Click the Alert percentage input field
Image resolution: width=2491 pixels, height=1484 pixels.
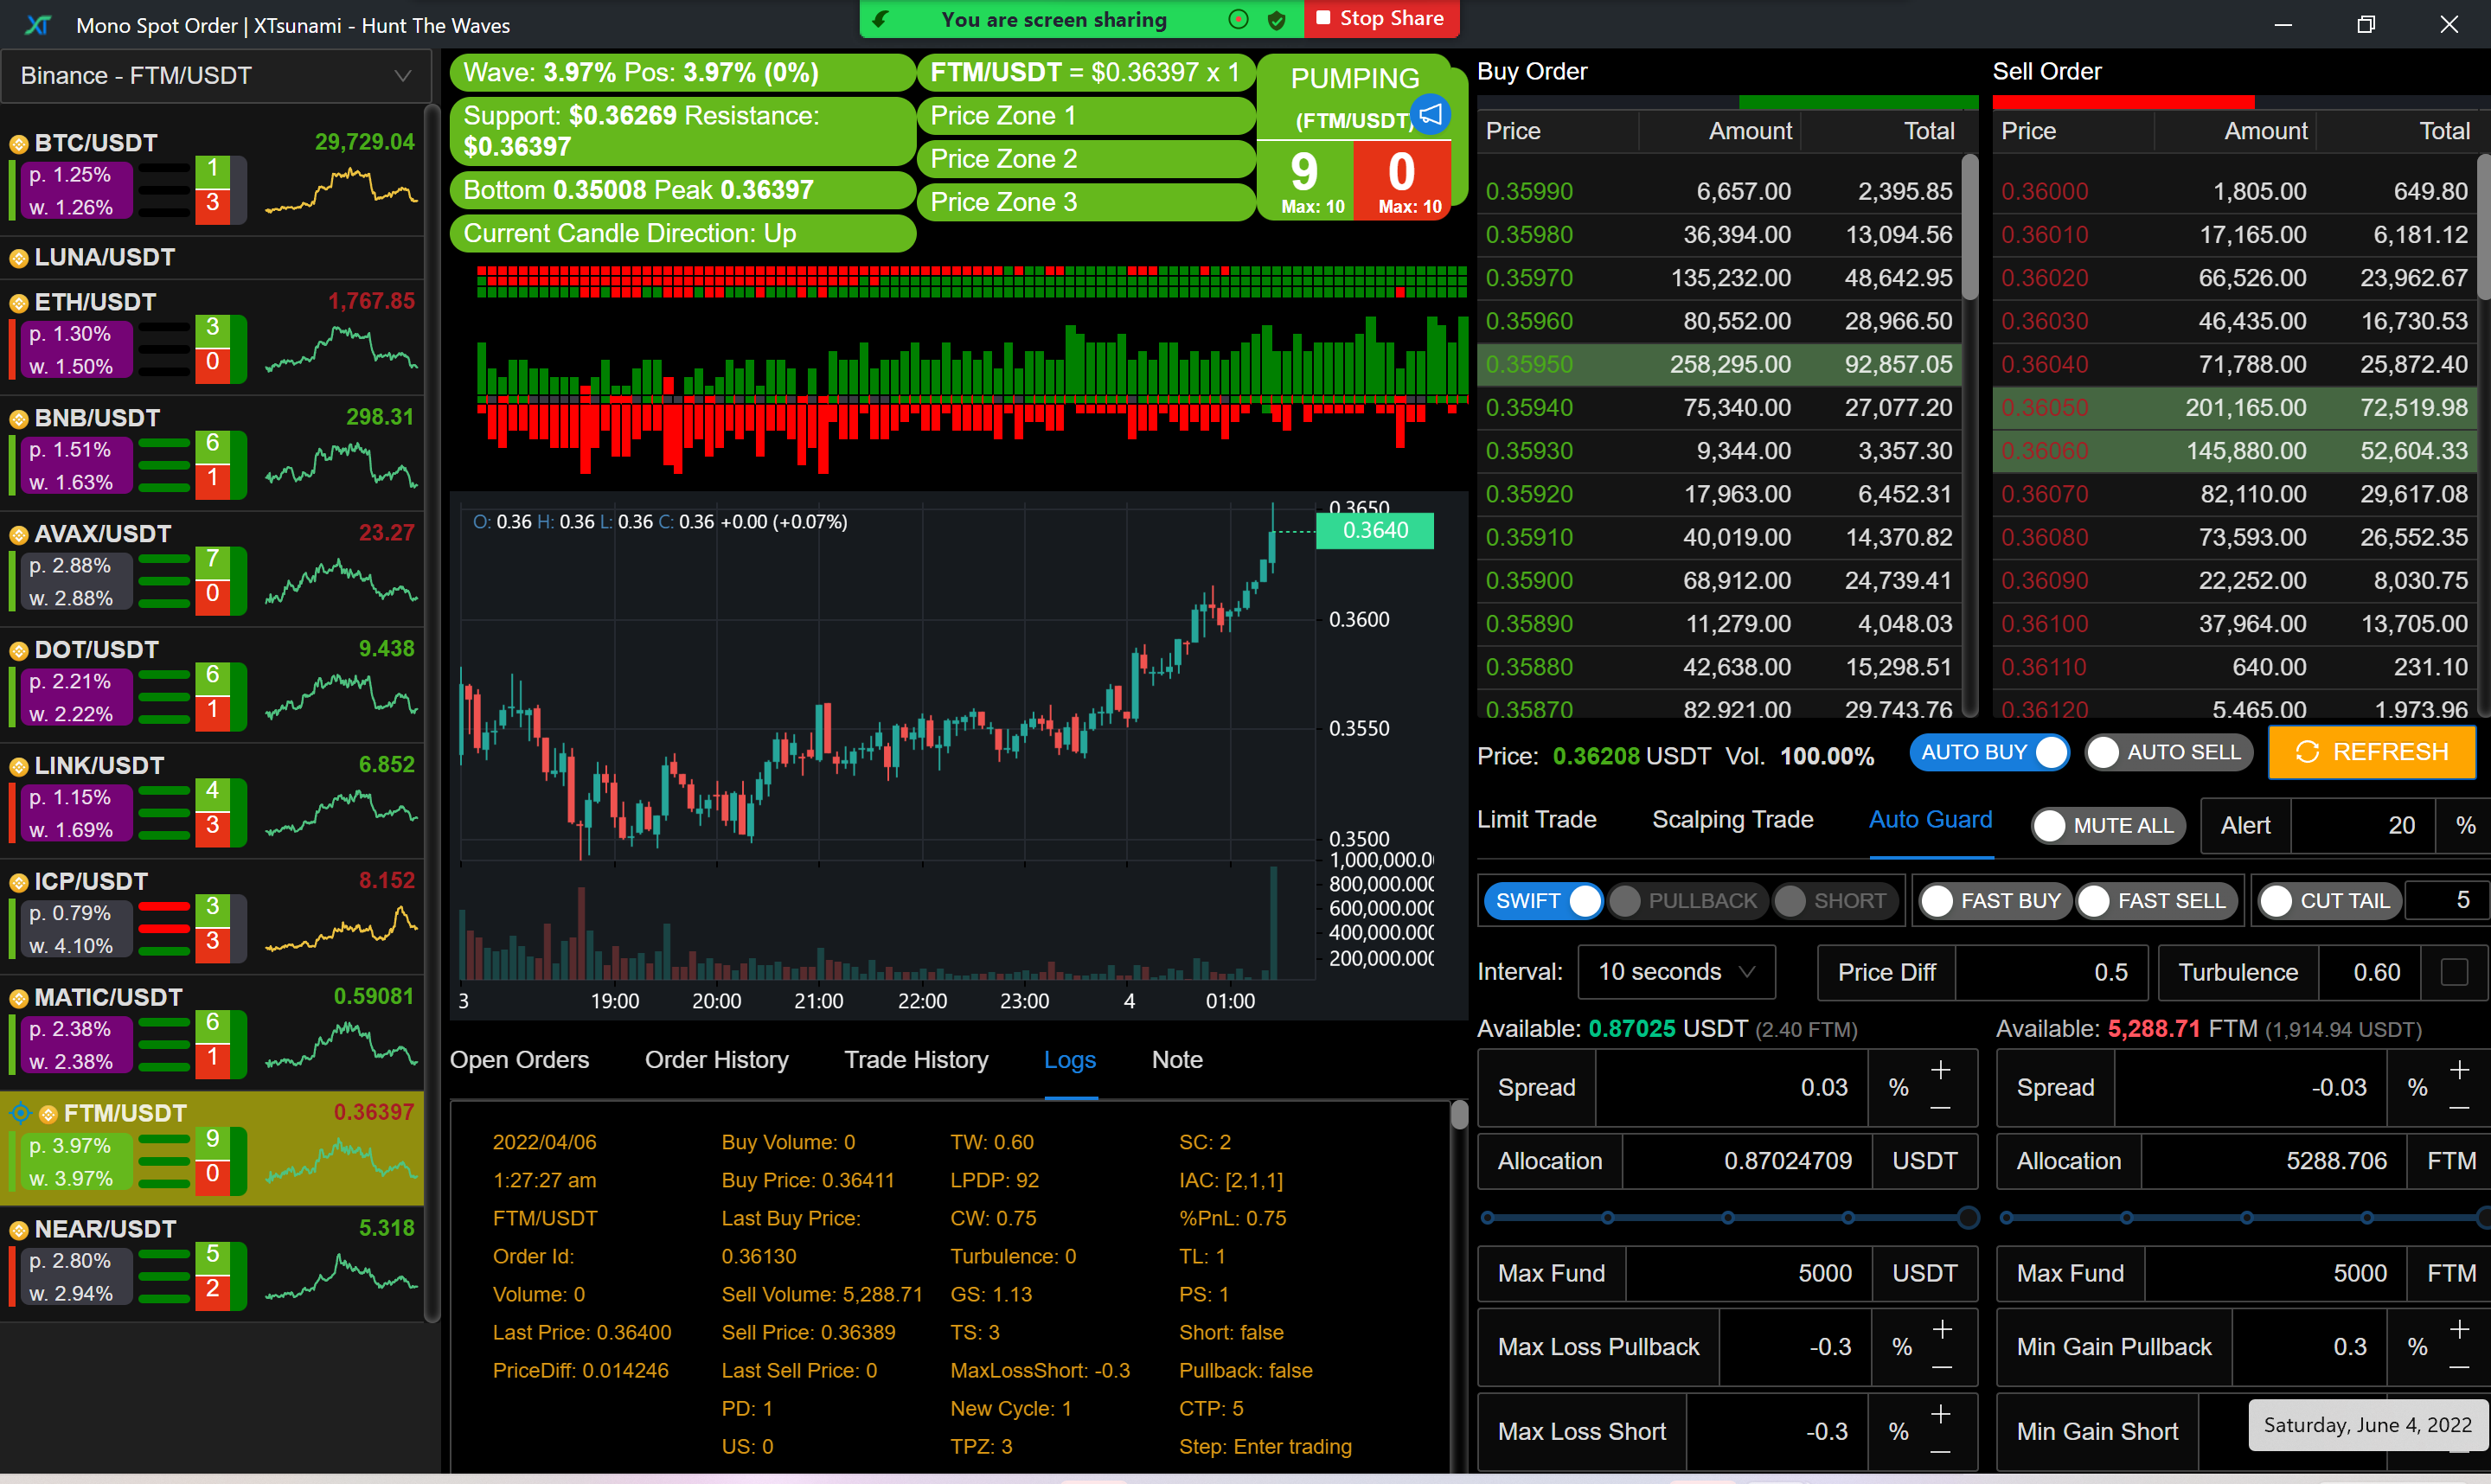[x=2362, y=826]
